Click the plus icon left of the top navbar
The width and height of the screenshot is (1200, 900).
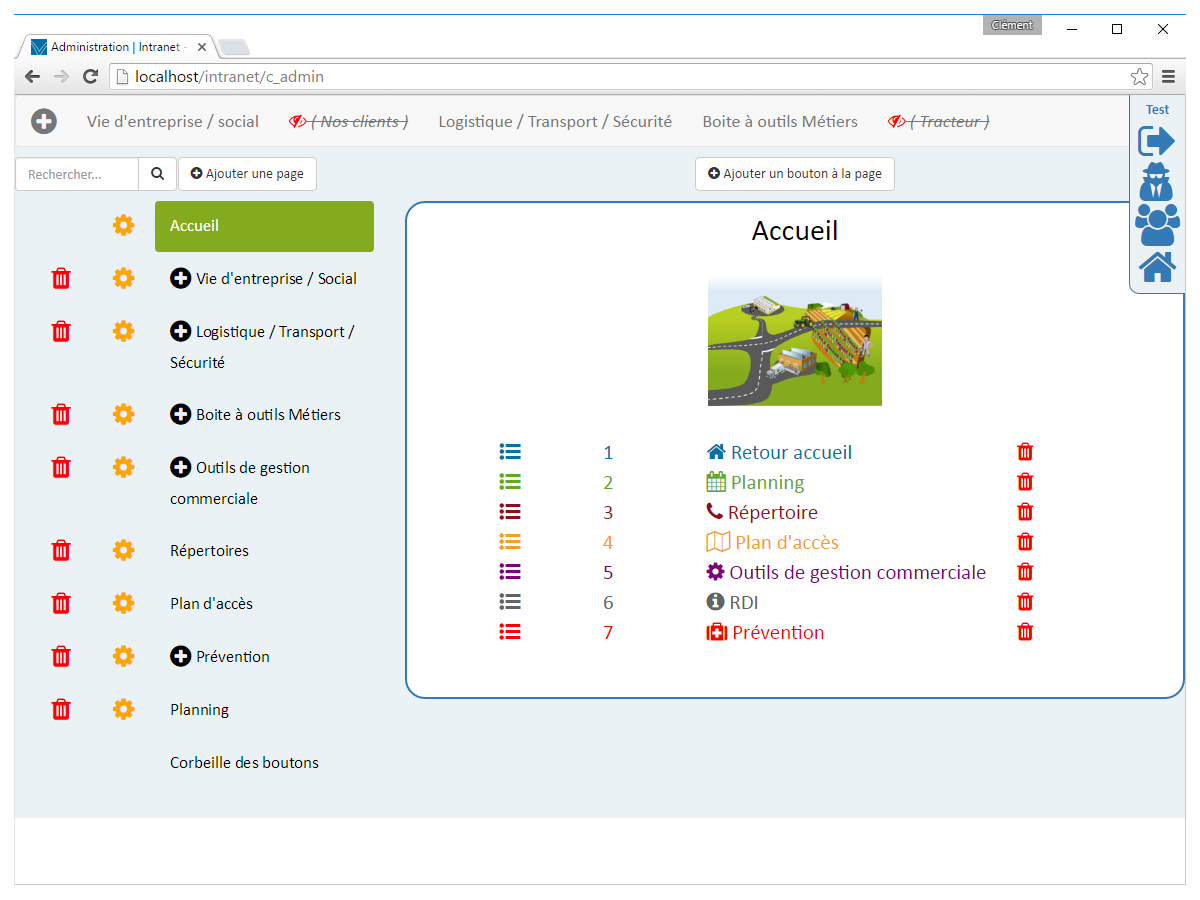tap(43, 121)
